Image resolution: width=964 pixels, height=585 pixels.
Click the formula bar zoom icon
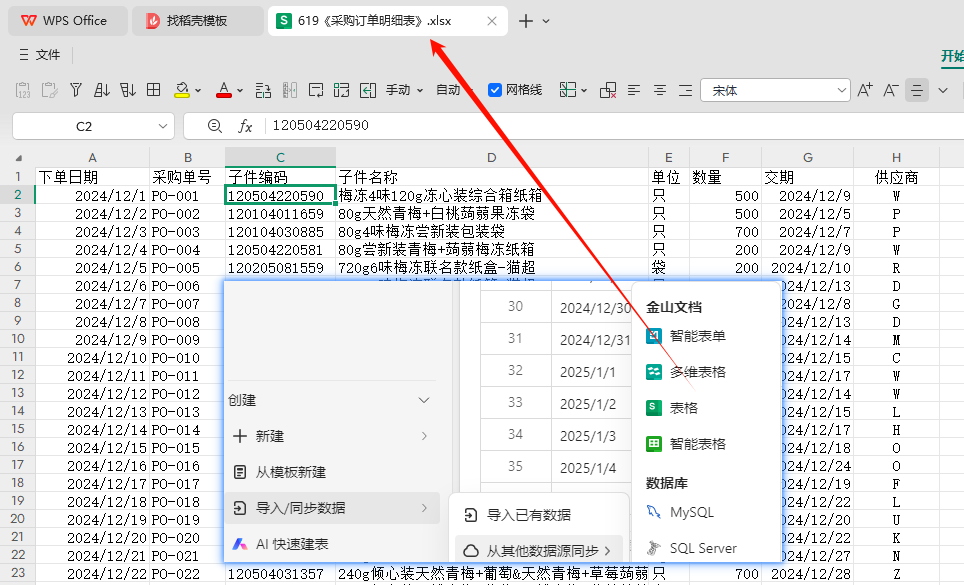click(x=215, y=126)
